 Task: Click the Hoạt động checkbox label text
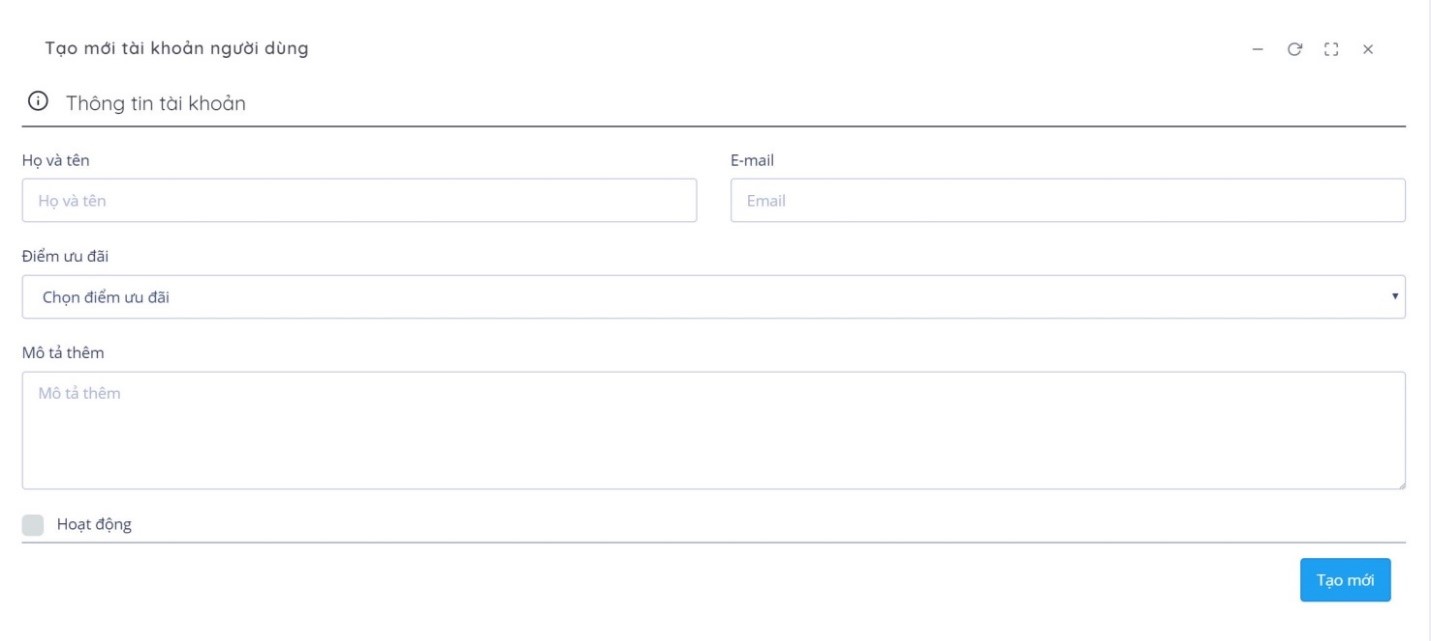pos(94,525)
